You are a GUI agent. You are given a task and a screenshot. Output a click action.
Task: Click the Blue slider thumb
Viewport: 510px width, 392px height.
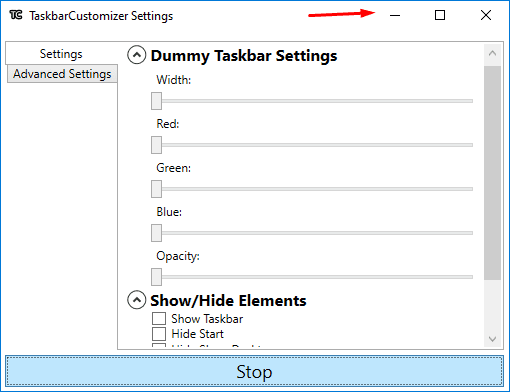click(x=156, y=233)
